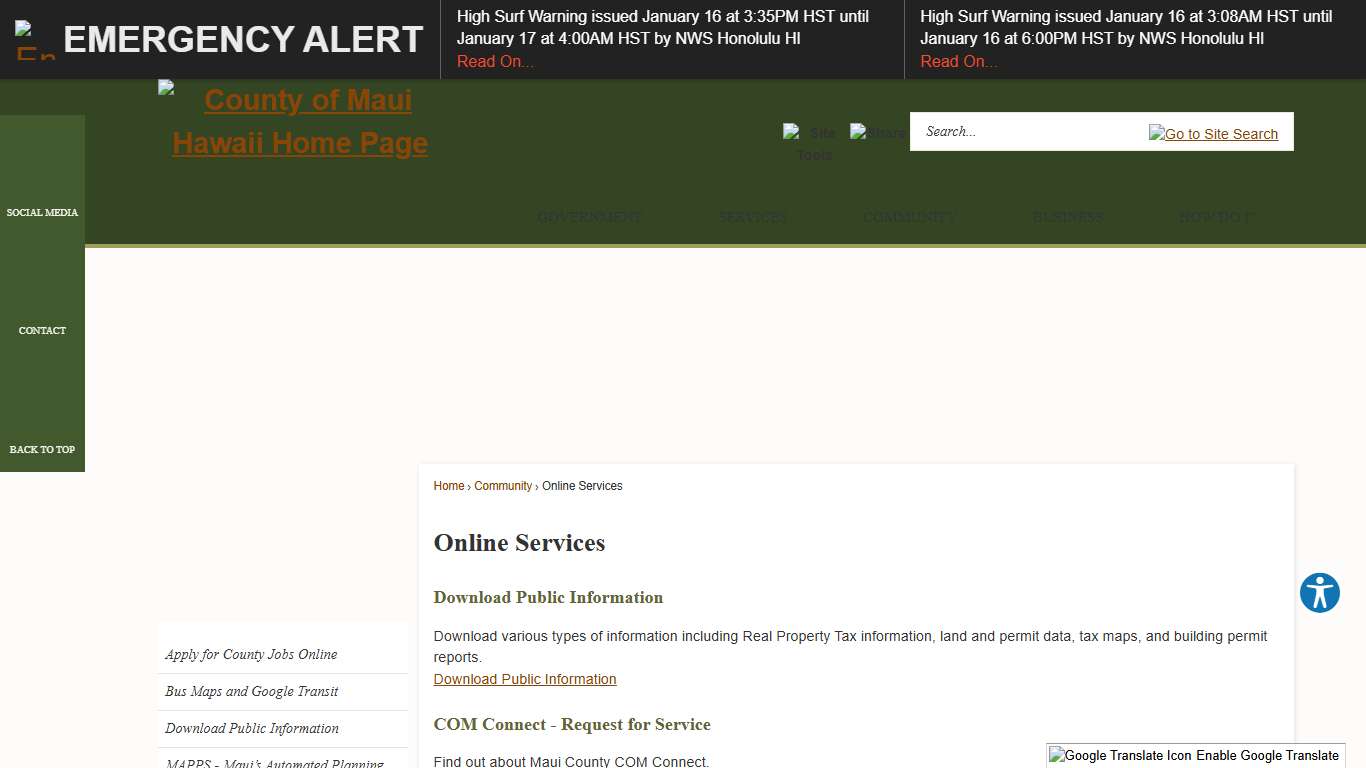Click the County of Maui home page logo
The width and height of the screenshot is (1366, 768).
[298, 121]
